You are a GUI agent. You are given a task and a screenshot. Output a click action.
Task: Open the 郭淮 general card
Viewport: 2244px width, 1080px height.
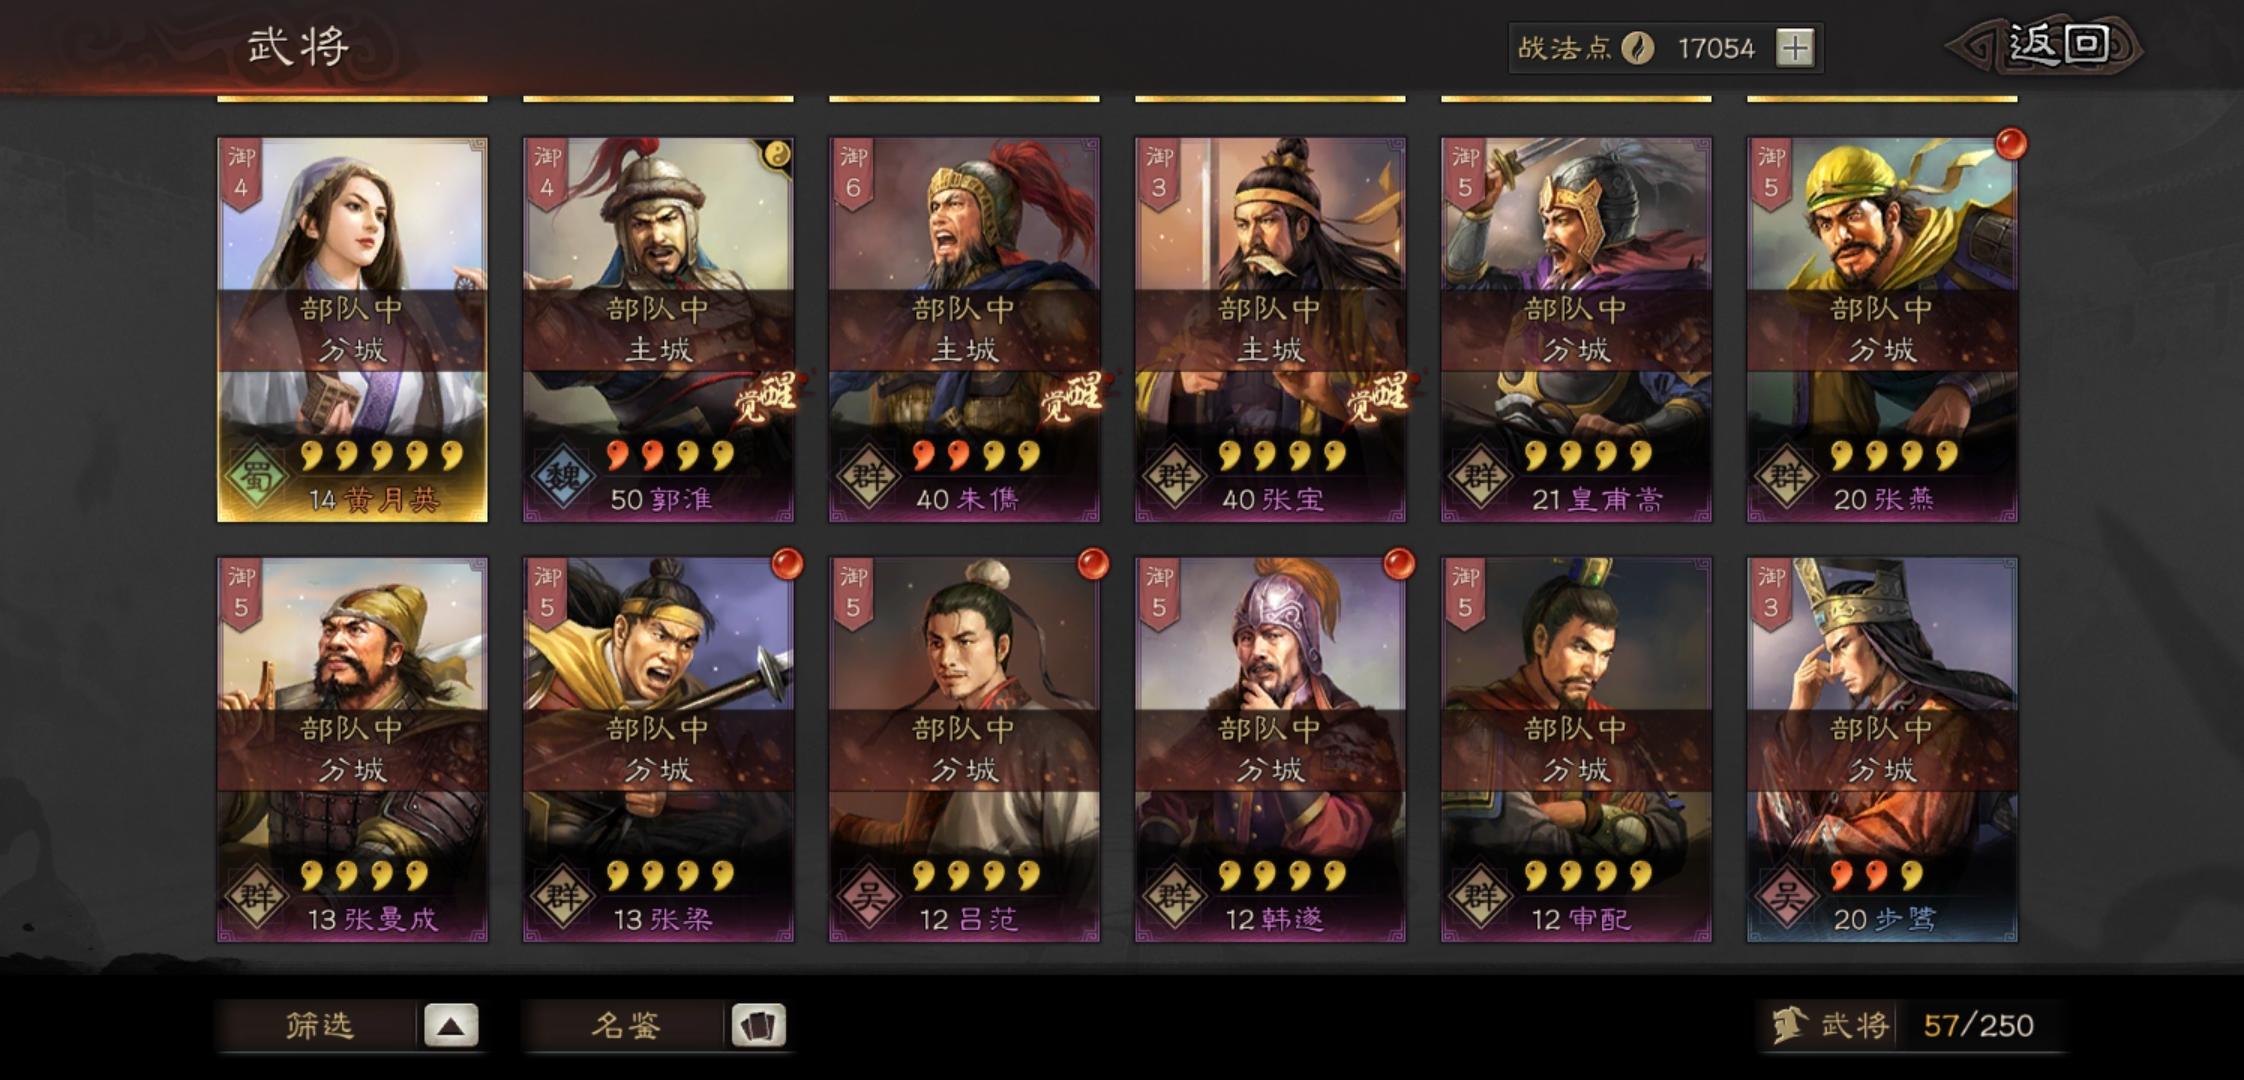click(x=658, y=330)
